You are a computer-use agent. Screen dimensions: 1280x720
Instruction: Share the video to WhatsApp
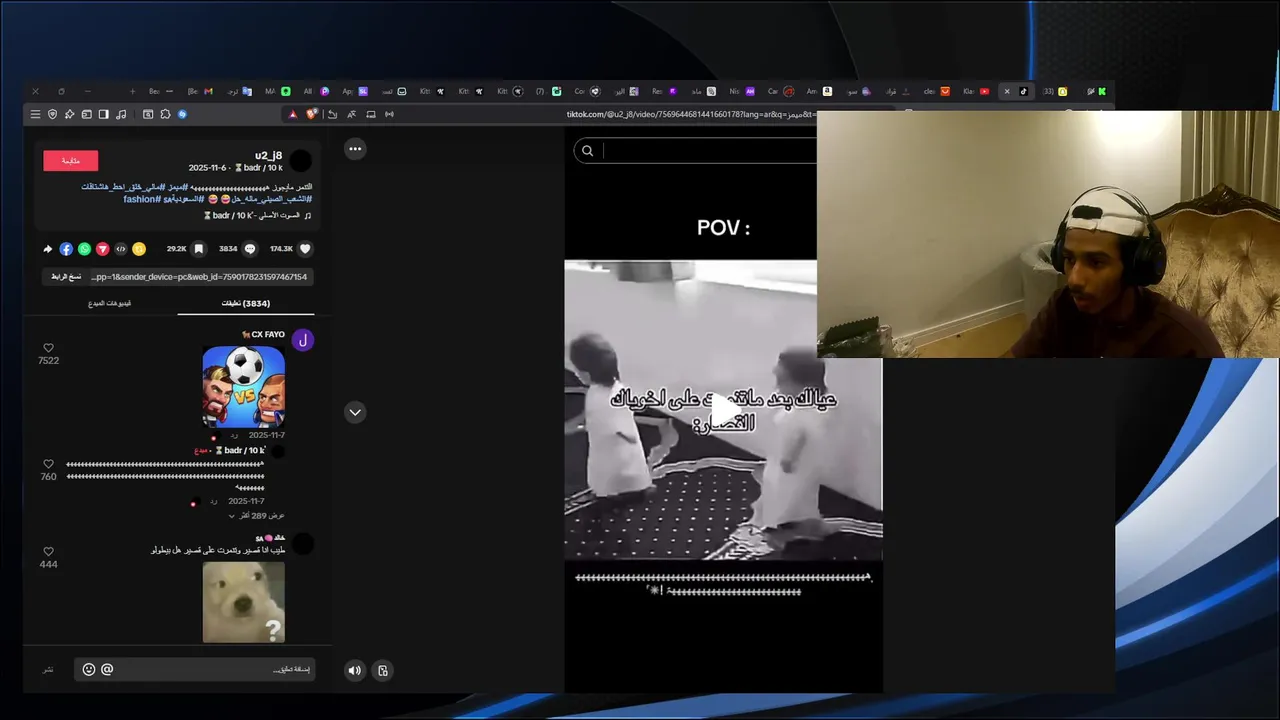click(x=84, y=249)
